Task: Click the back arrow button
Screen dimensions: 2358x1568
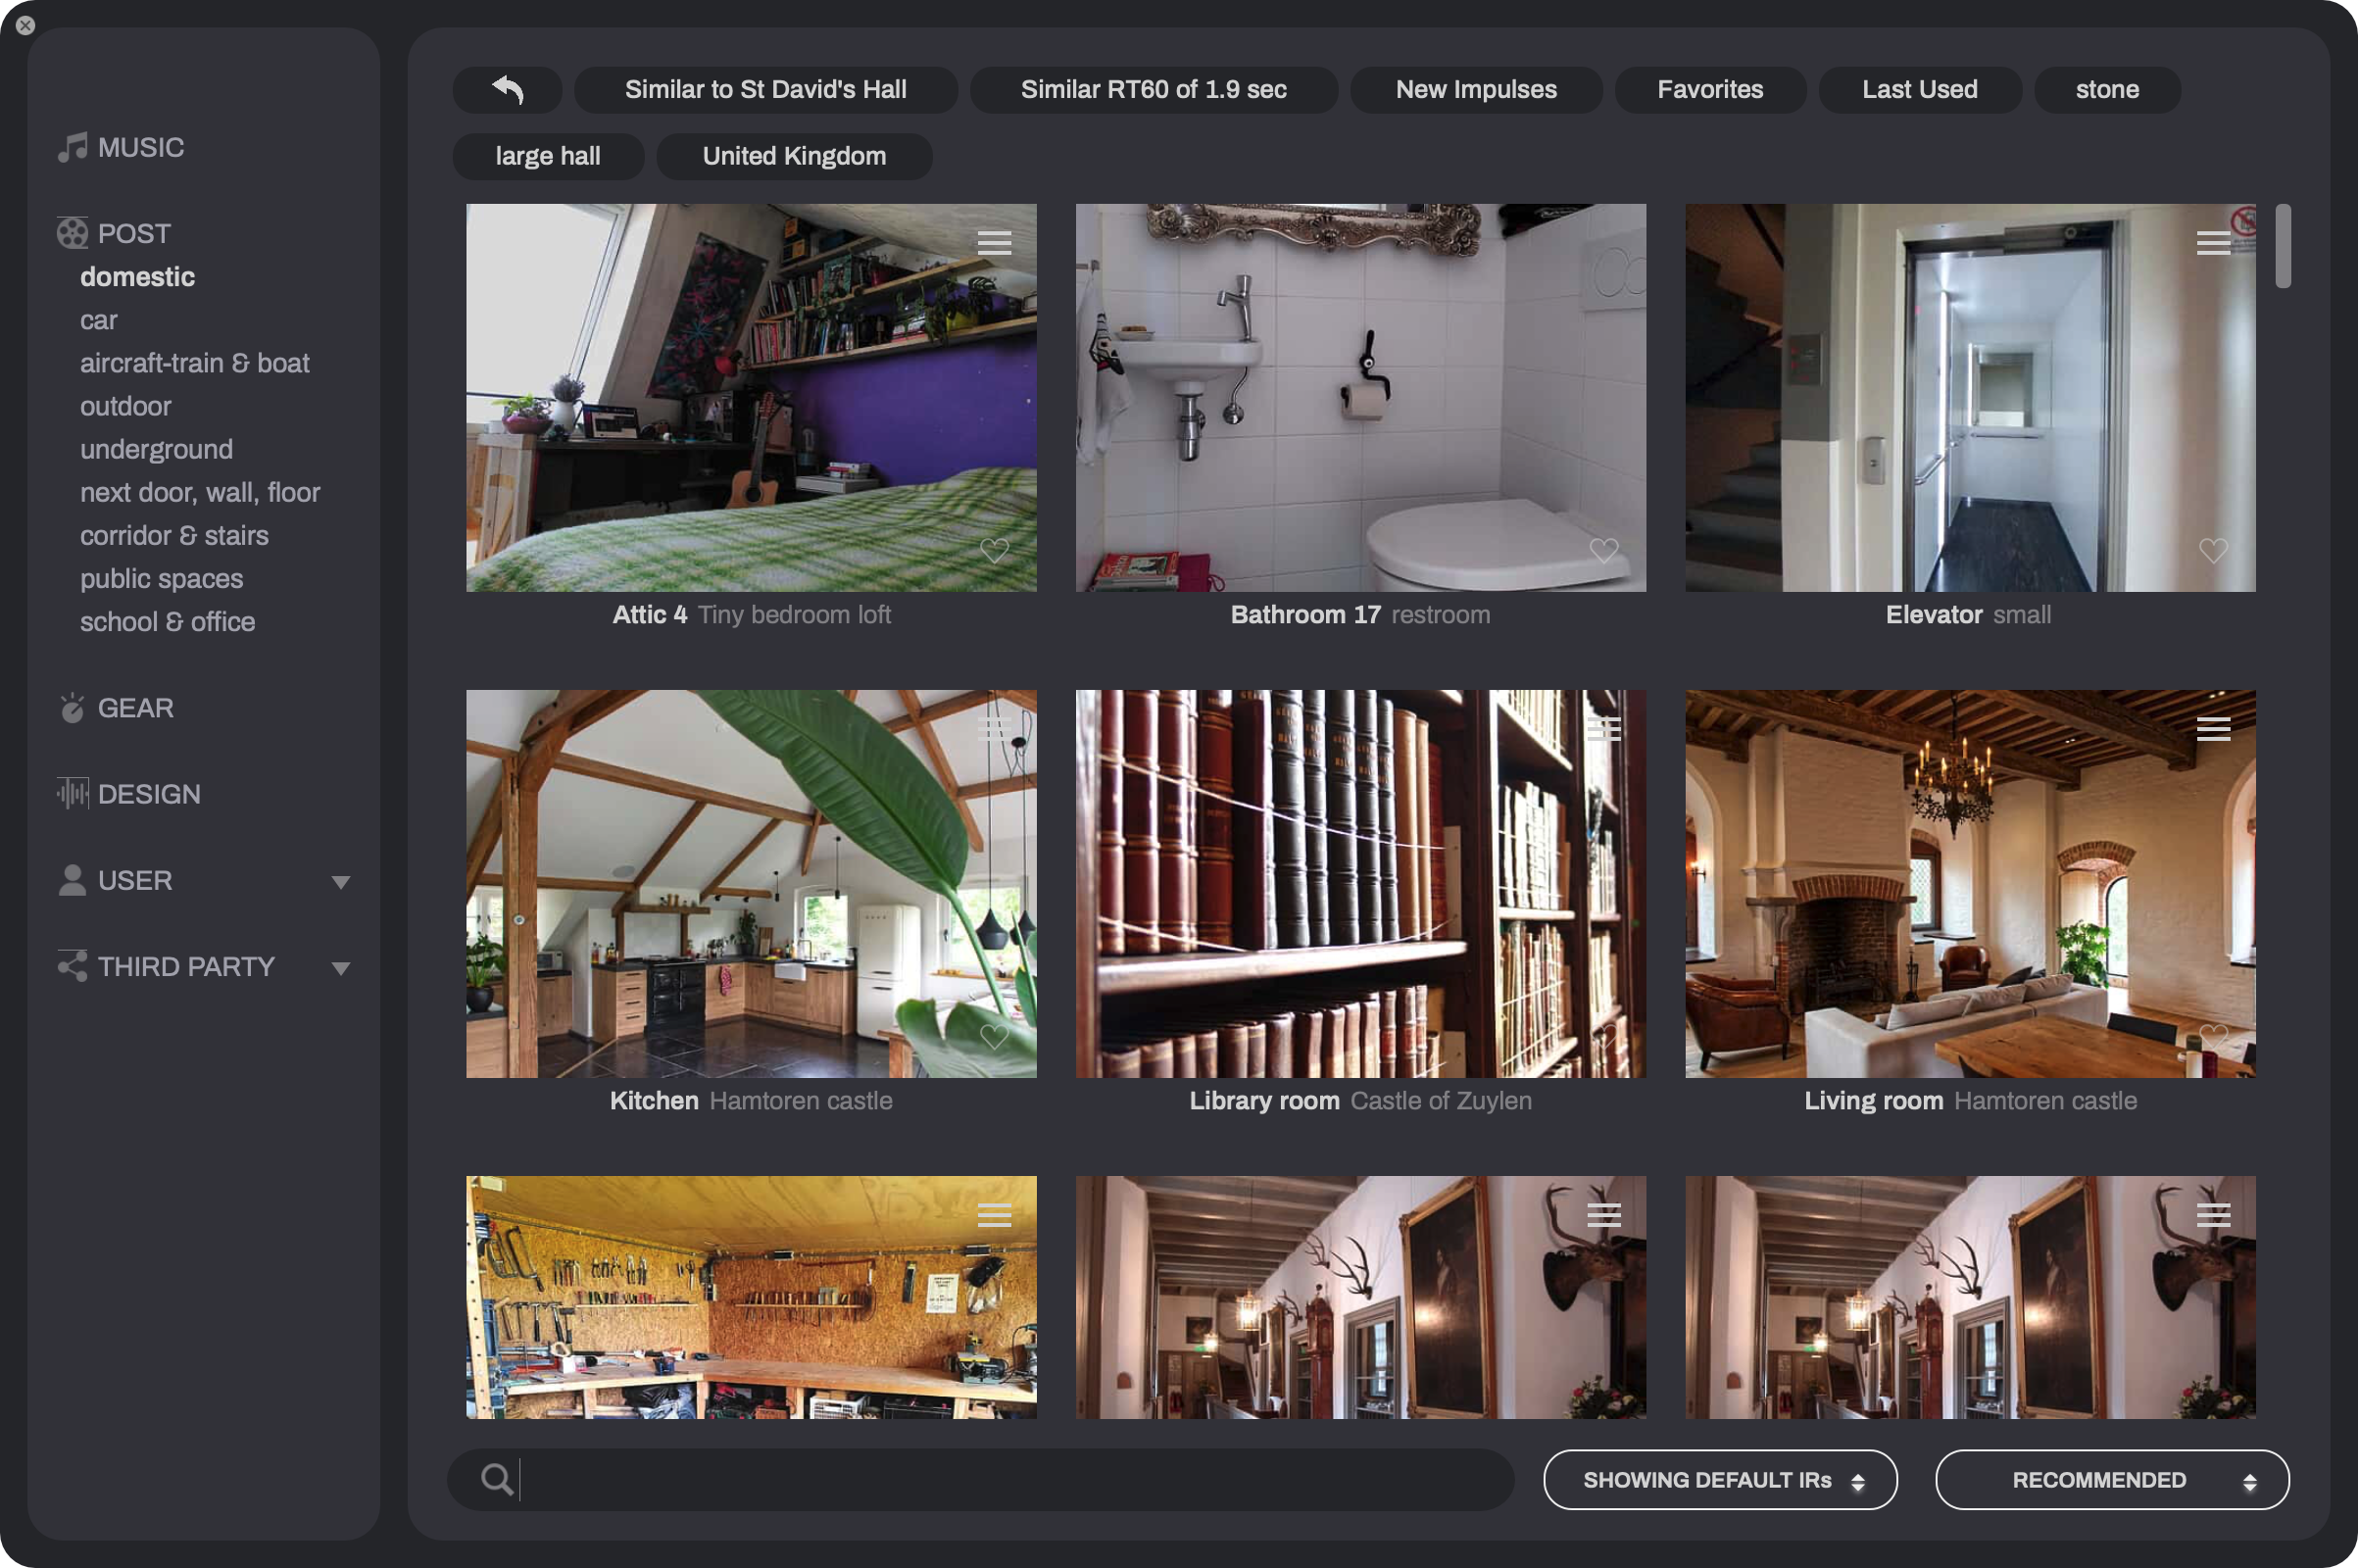Action: (x=508, y=90)
